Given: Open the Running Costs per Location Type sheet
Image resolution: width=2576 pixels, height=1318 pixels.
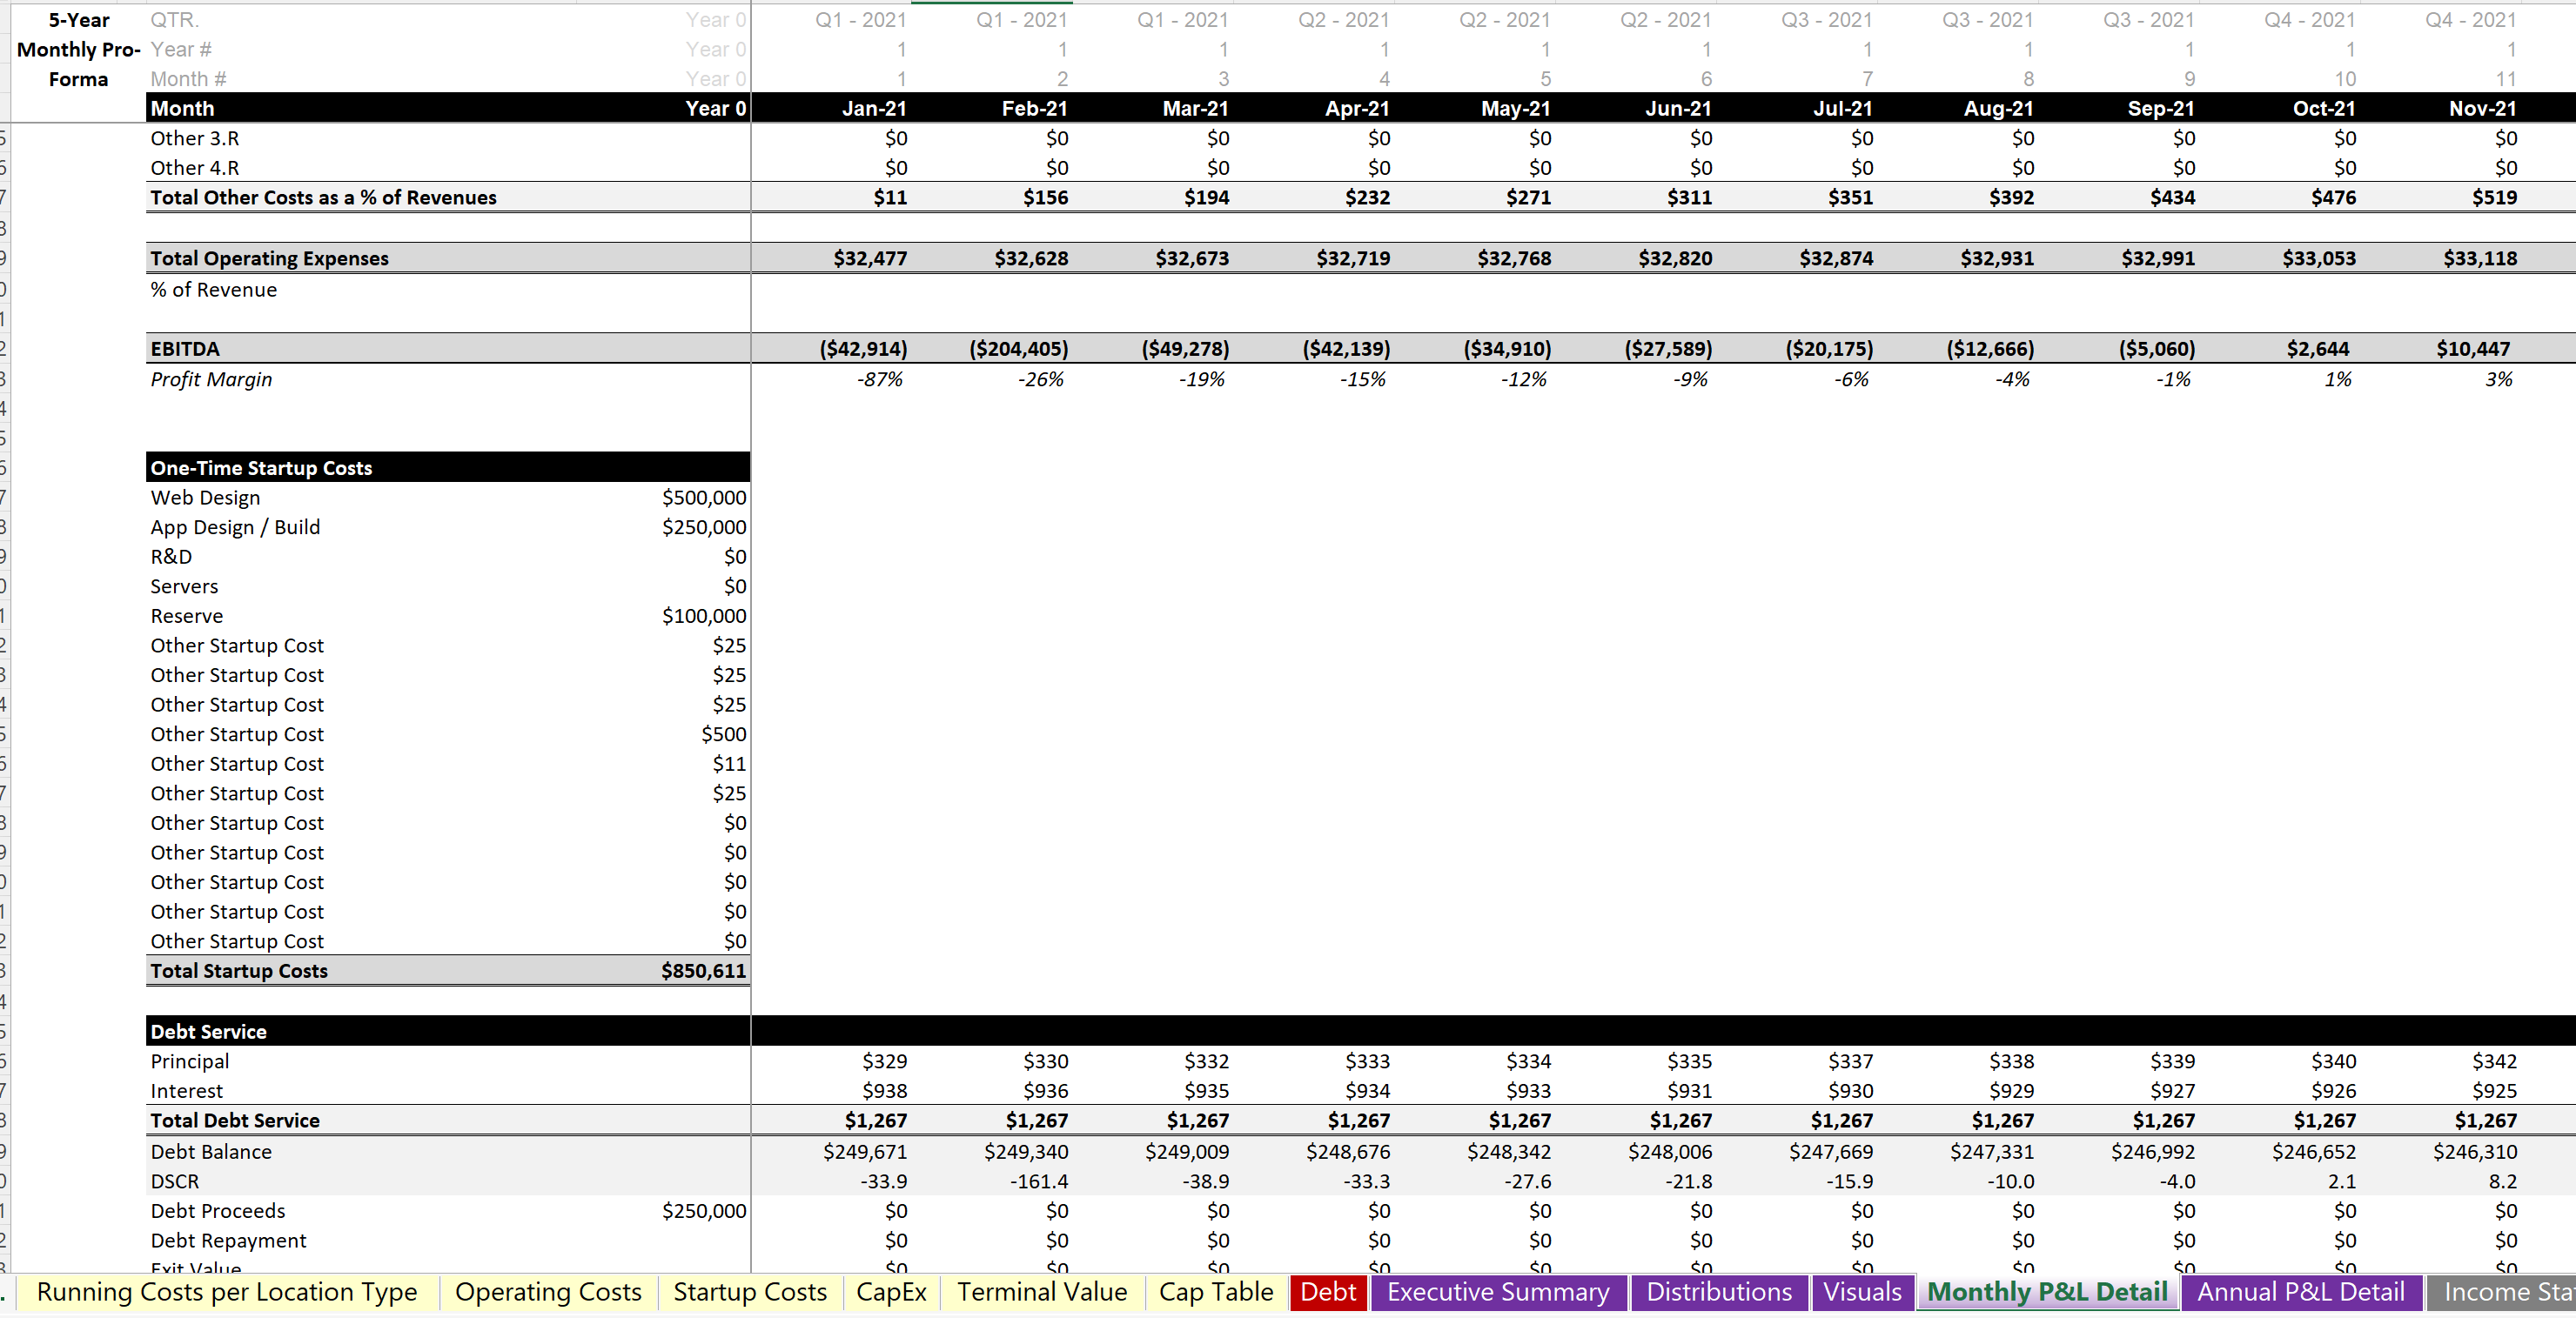Looking at the screenshot, I should tap(227, 1292).
